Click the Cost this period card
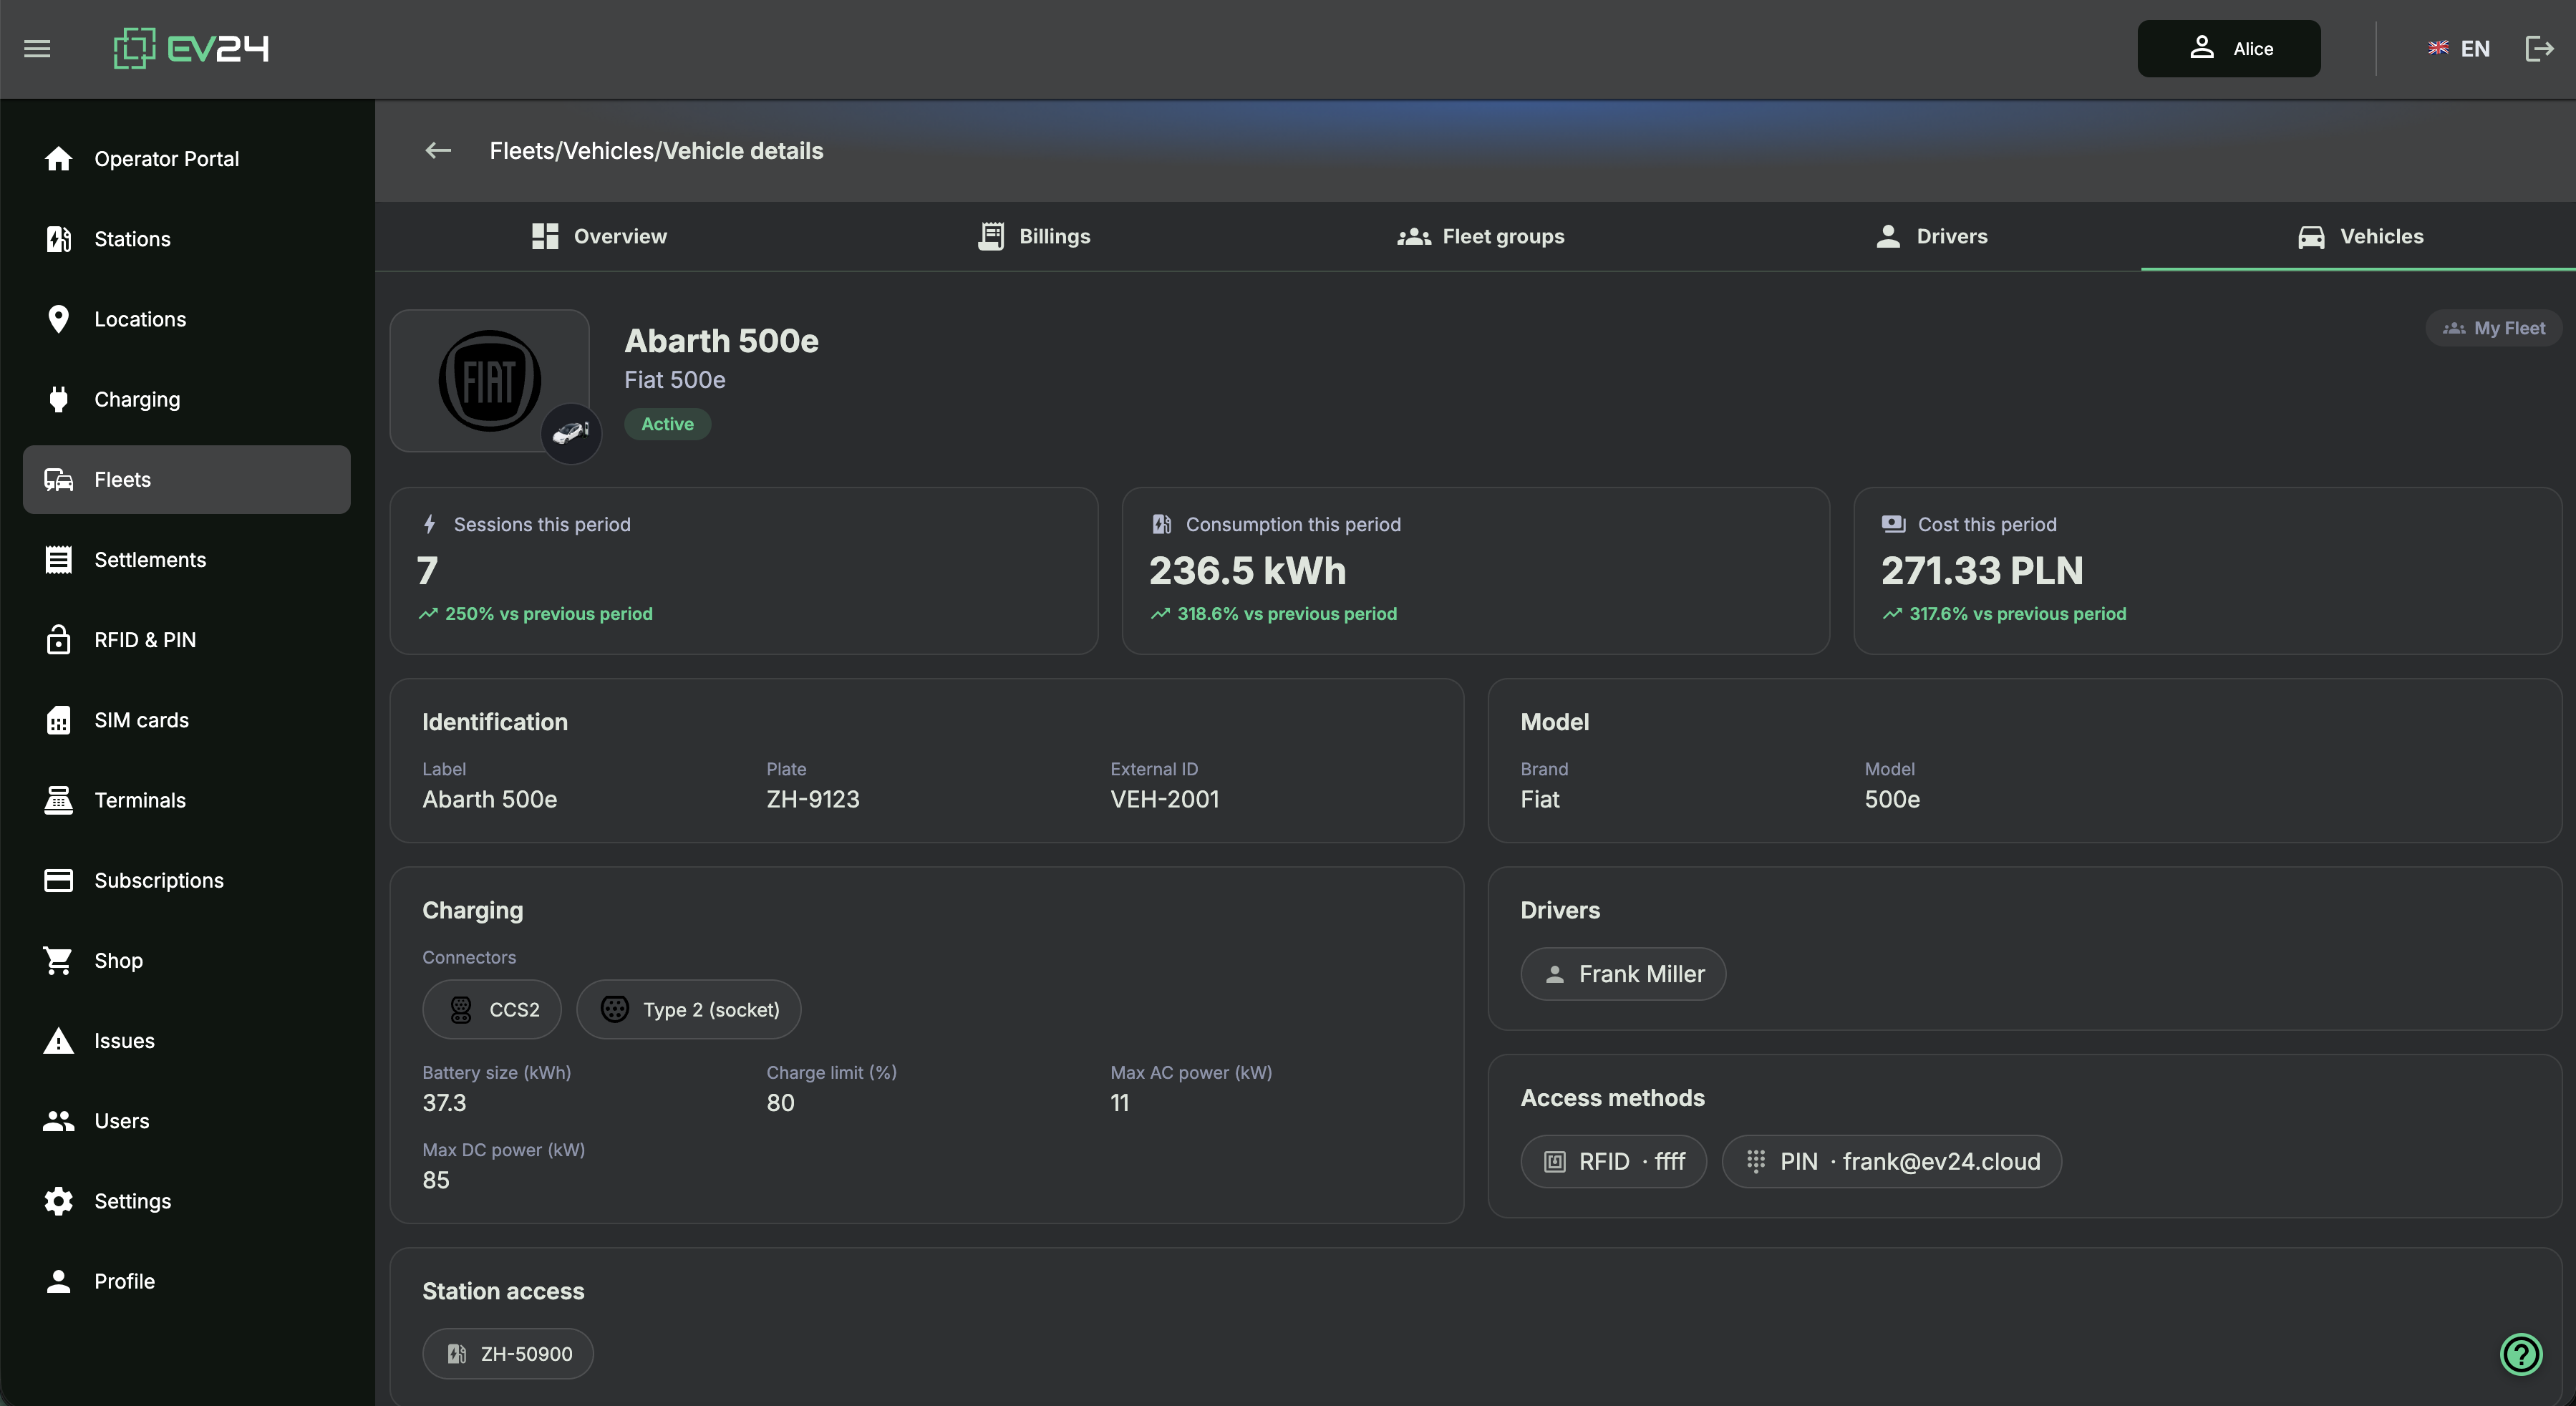The height and width of the screenshot is (1406, 2576). pos(2208,571)
